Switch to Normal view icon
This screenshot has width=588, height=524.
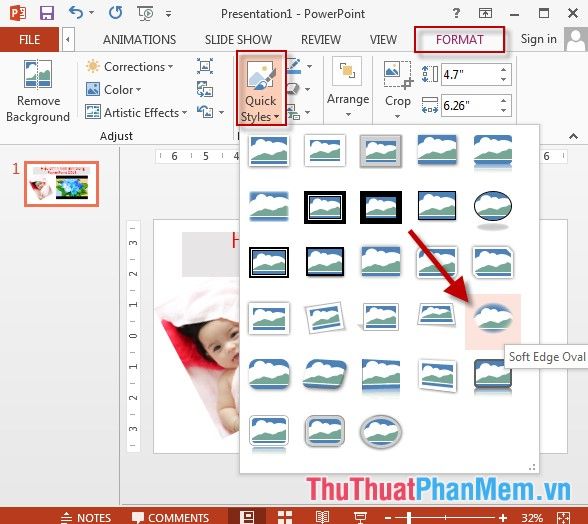click(247, 517)
